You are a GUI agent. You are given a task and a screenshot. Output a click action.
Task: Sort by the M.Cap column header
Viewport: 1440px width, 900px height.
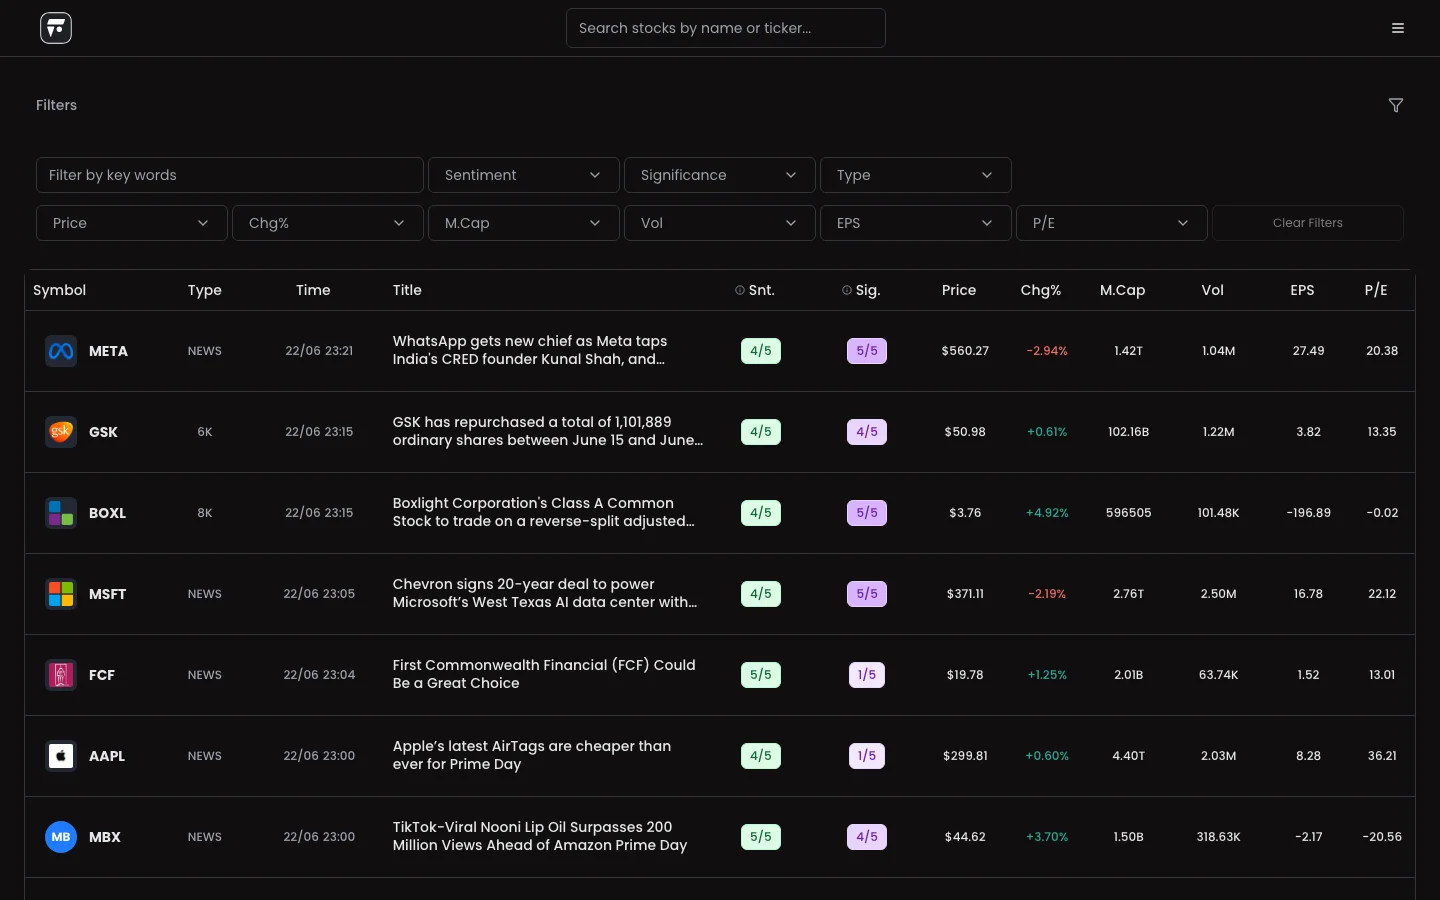coord(1123,290)
